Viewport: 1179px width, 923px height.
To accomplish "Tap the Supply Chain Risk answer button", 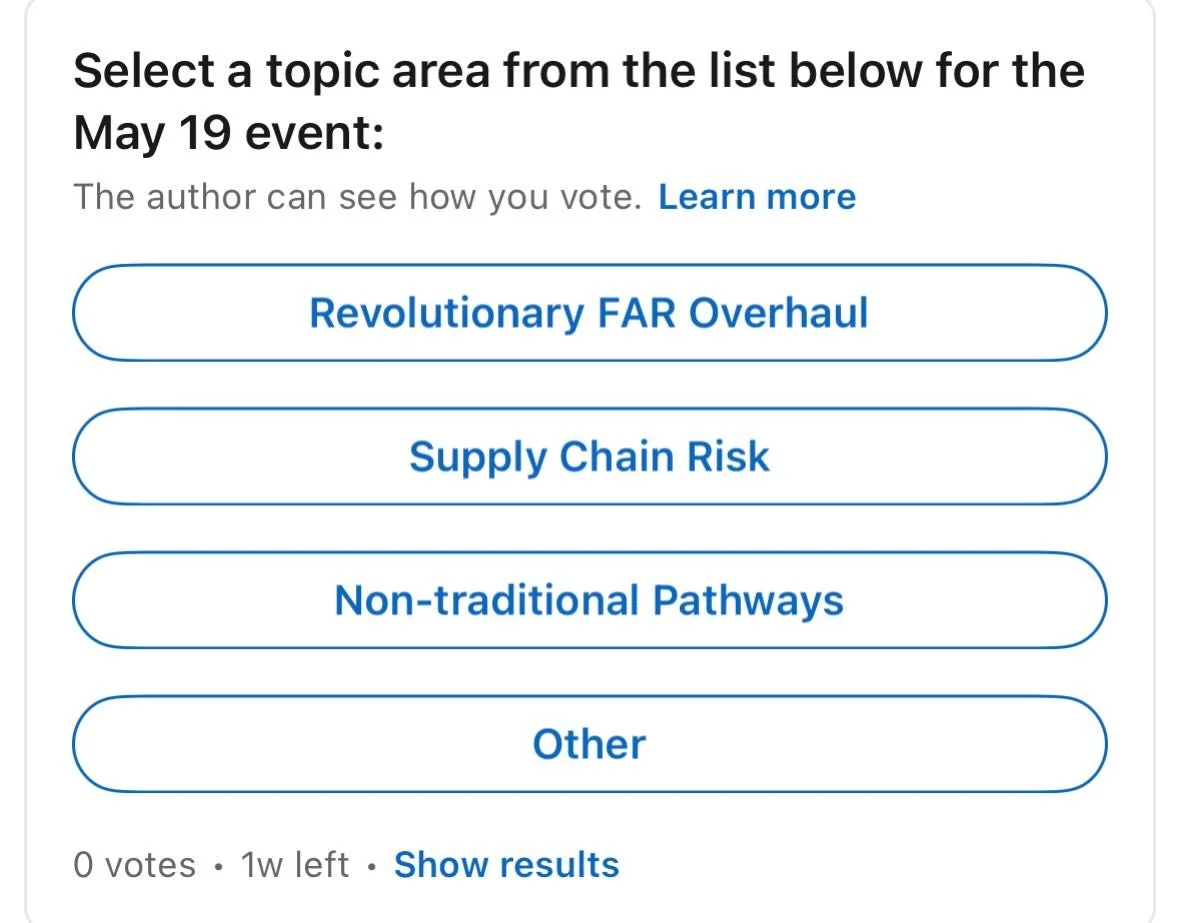I will click(590, 456).
